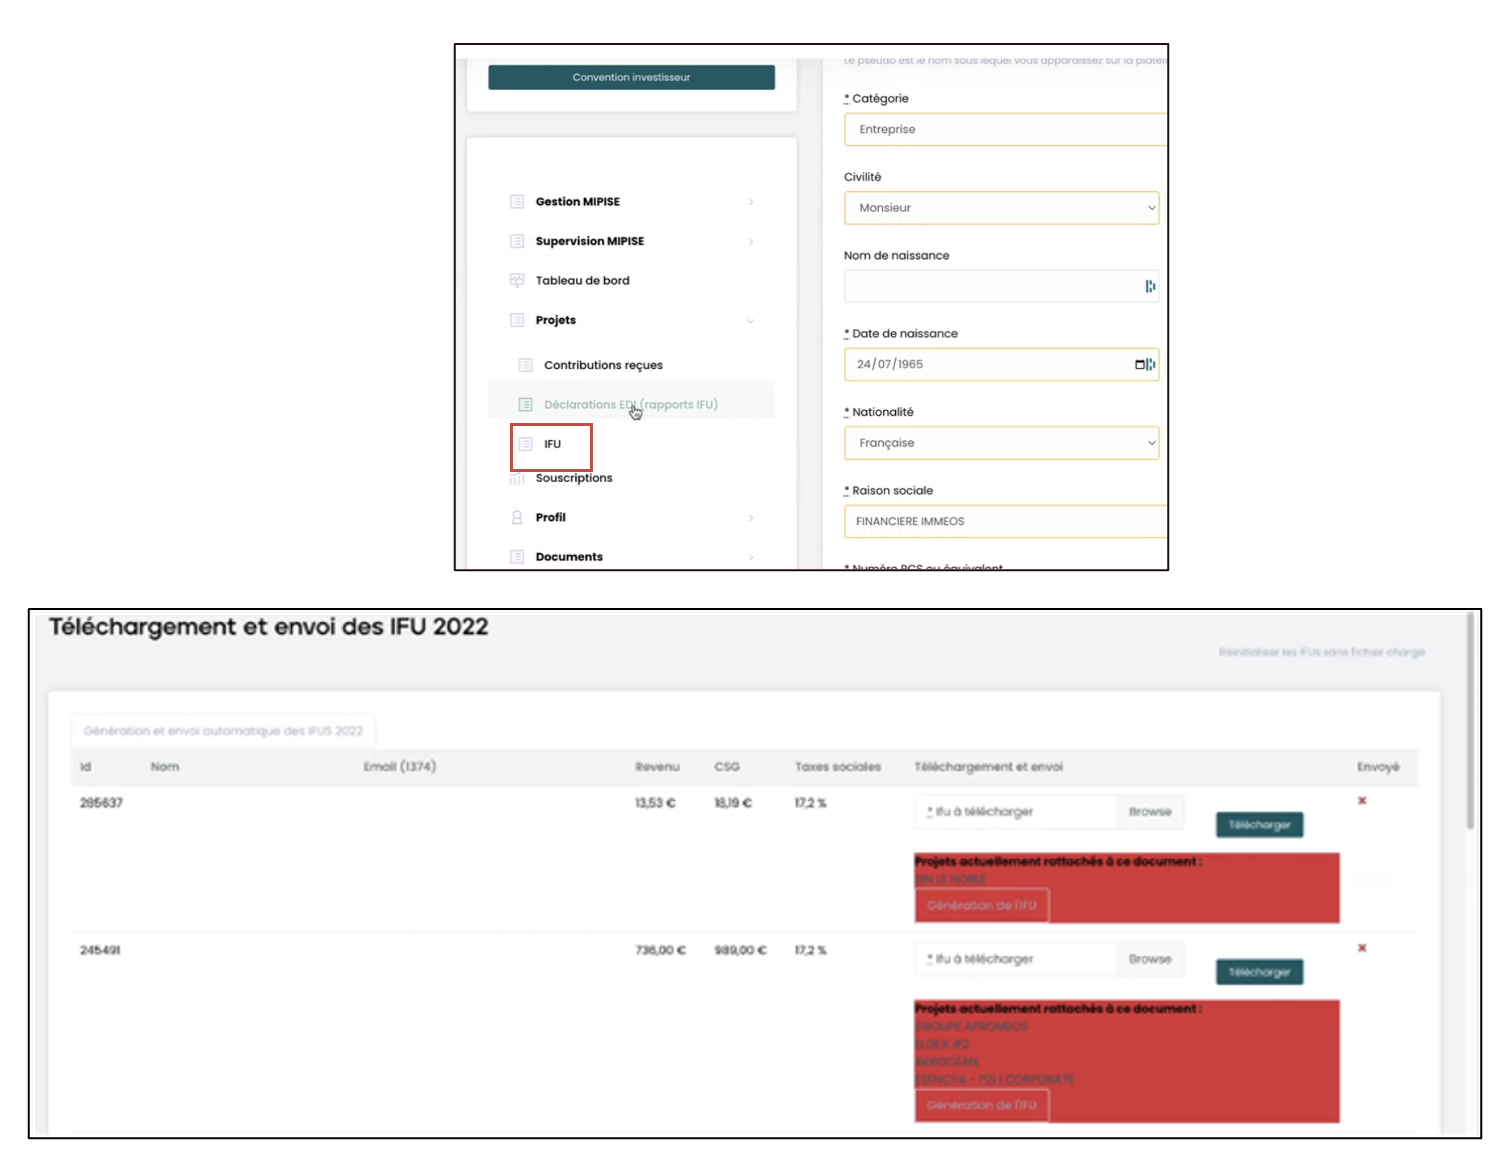Viewport: 1500px width, 1158px height.
Task: Open calendar picker in Date de naissance
Action: [1140, 365]
